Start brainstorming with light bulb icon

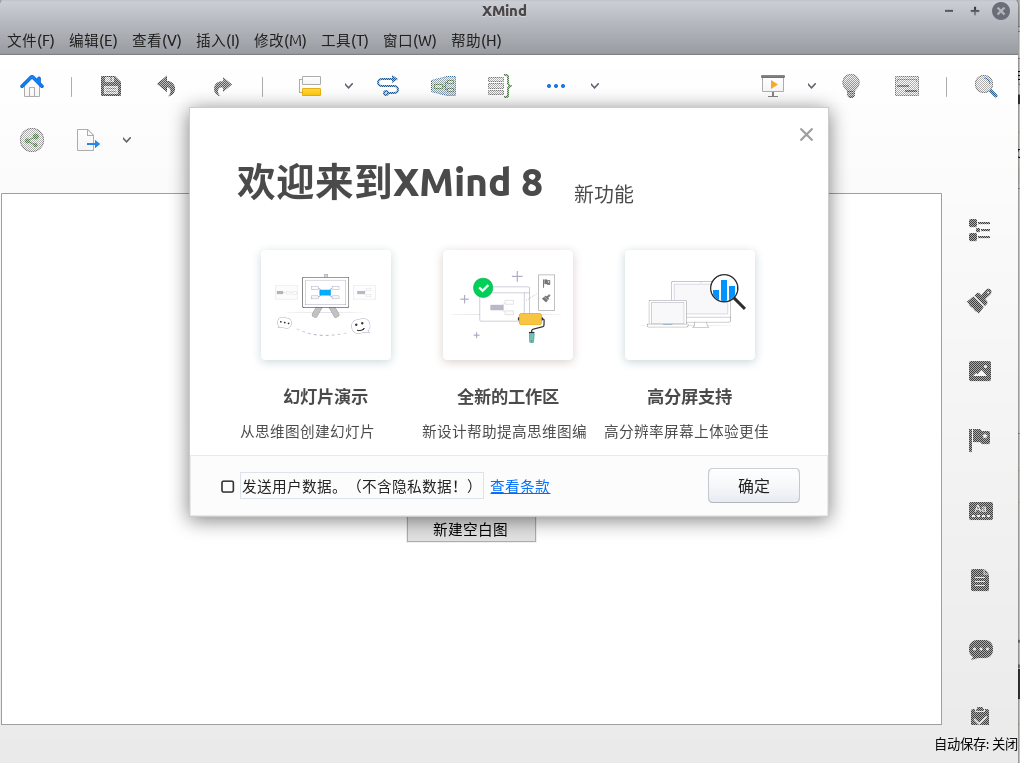click(x=851, y=86)
